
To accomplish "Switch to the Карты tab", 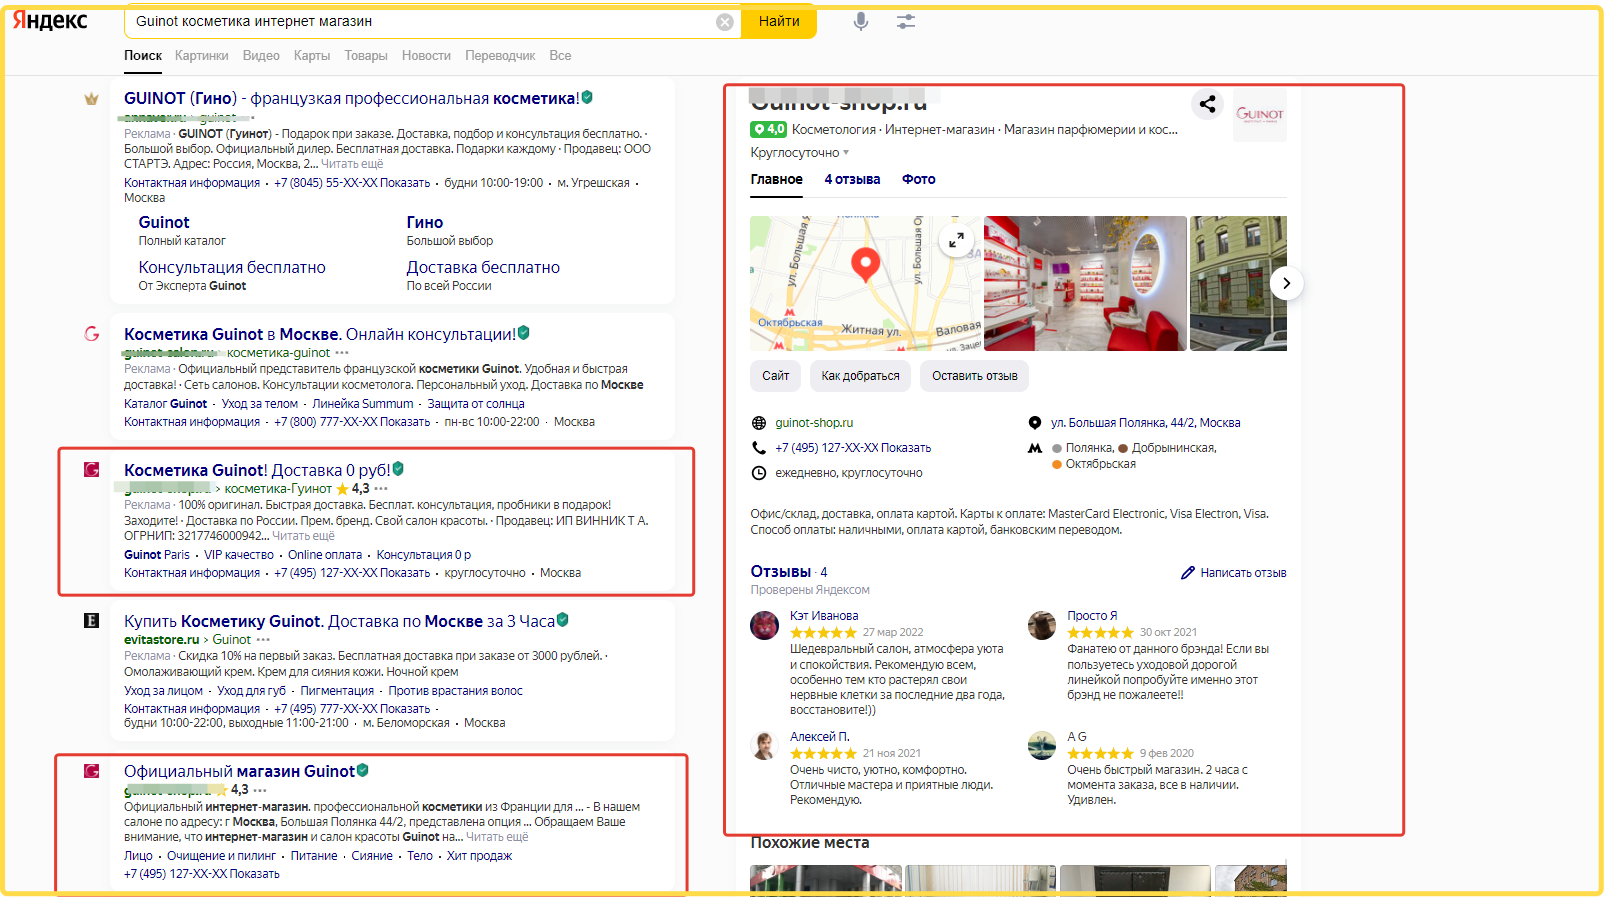I will 312,56.
